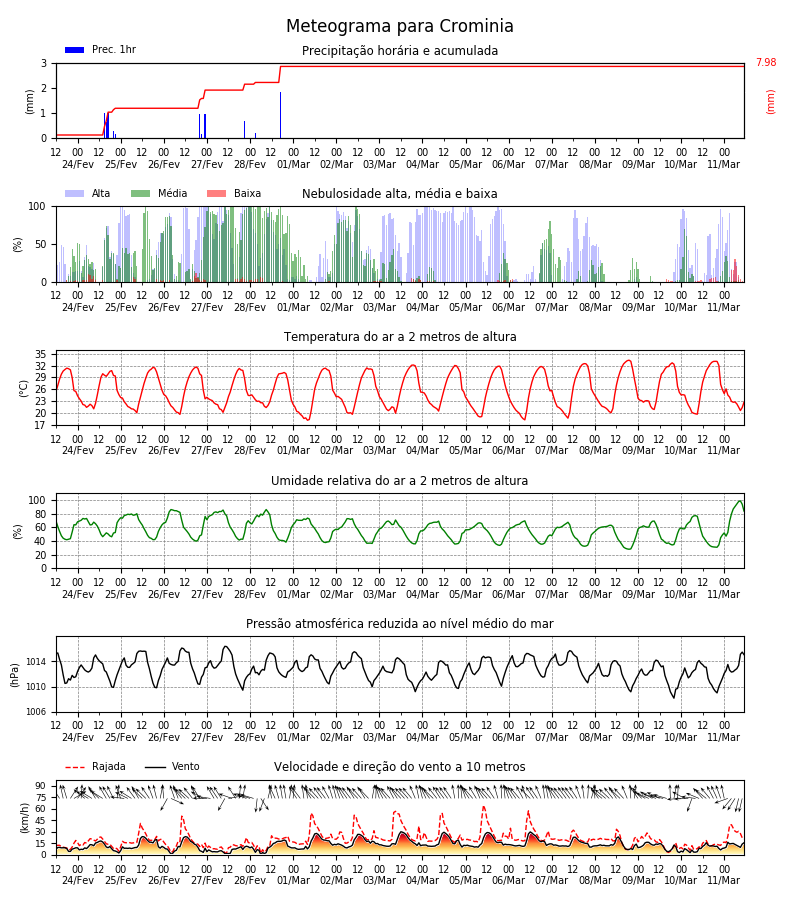The height and width of the screenshot is (900, 800).
Task: Click the Pressão atmosférica chart title
Action: pyautogui.click(x=400, y=623)
